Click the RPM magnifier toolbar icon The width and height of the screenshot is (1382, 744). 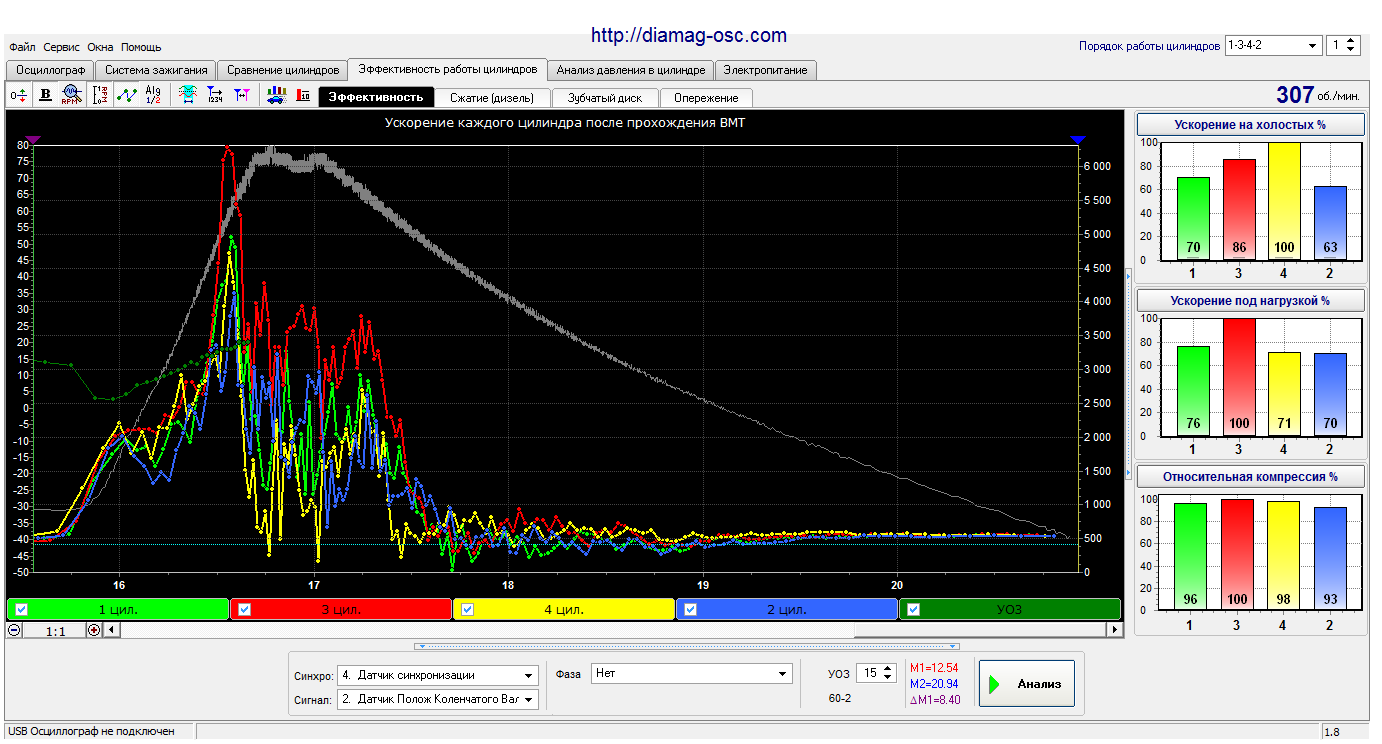[x=71, y=95]
